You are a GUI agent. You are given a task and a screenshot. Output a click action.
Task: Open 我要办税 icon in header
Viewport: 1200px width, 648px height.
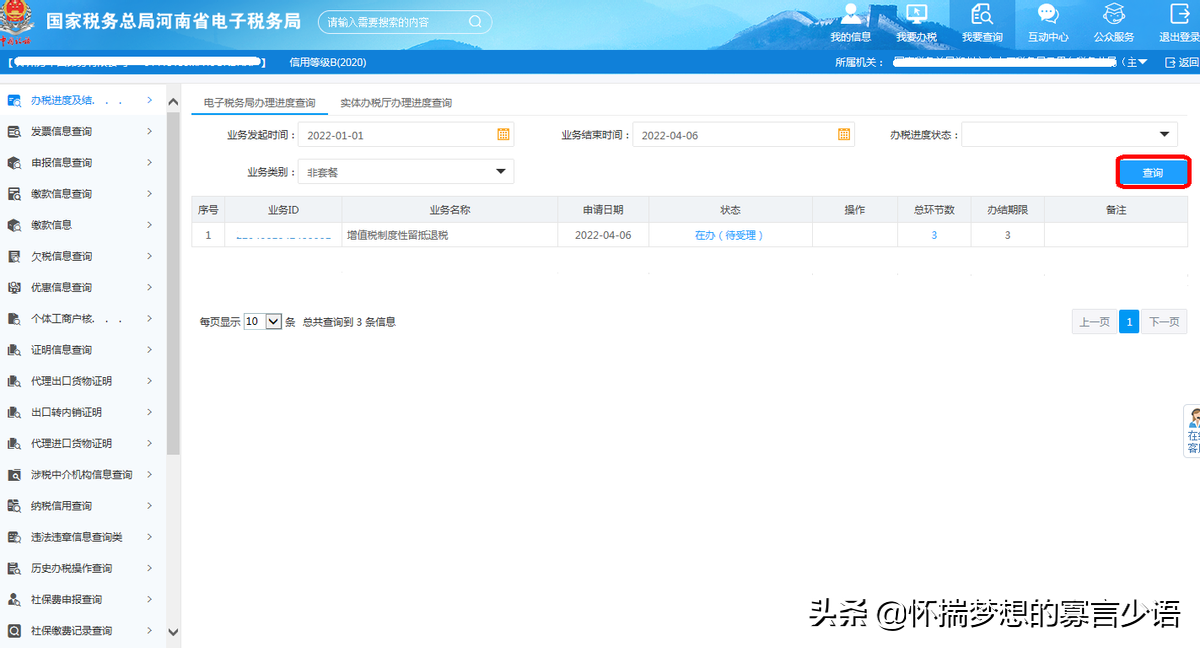pos(916,15)
